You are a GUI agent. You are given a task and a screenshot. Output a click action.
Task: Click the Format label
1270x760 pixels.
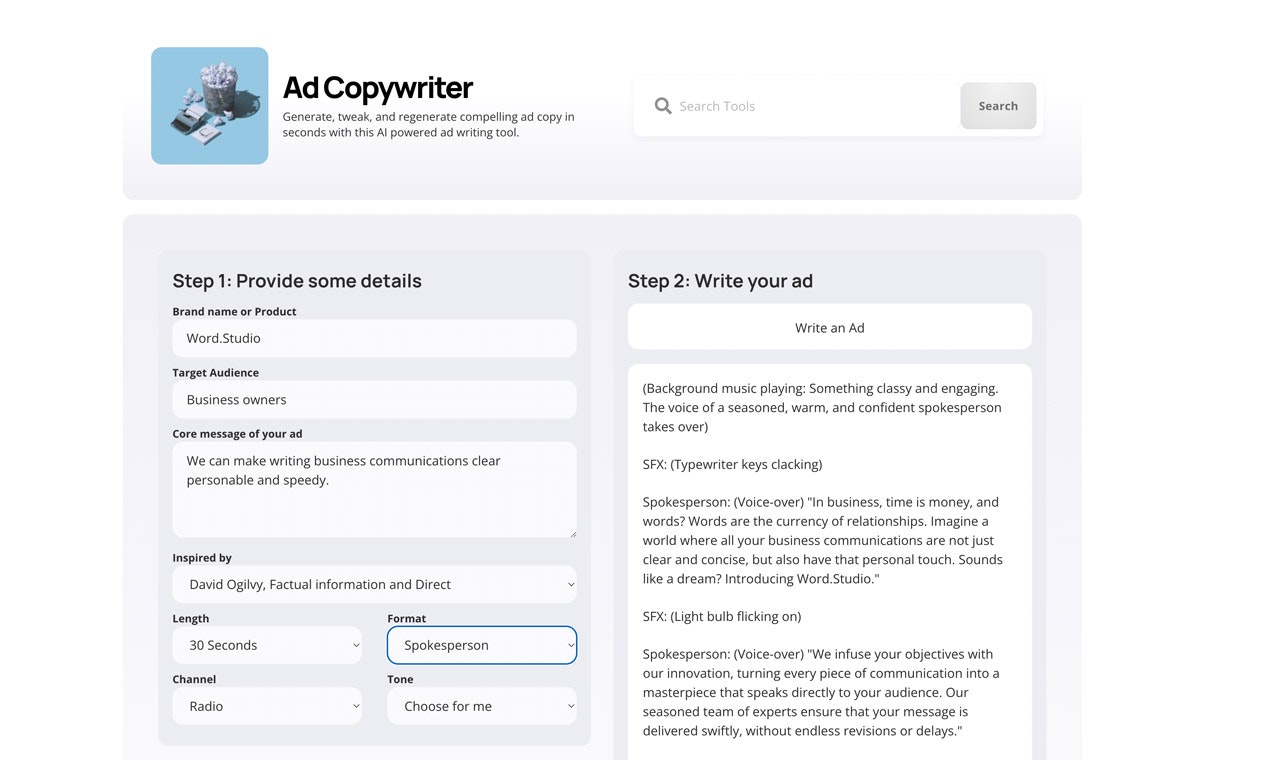(407, 619)
